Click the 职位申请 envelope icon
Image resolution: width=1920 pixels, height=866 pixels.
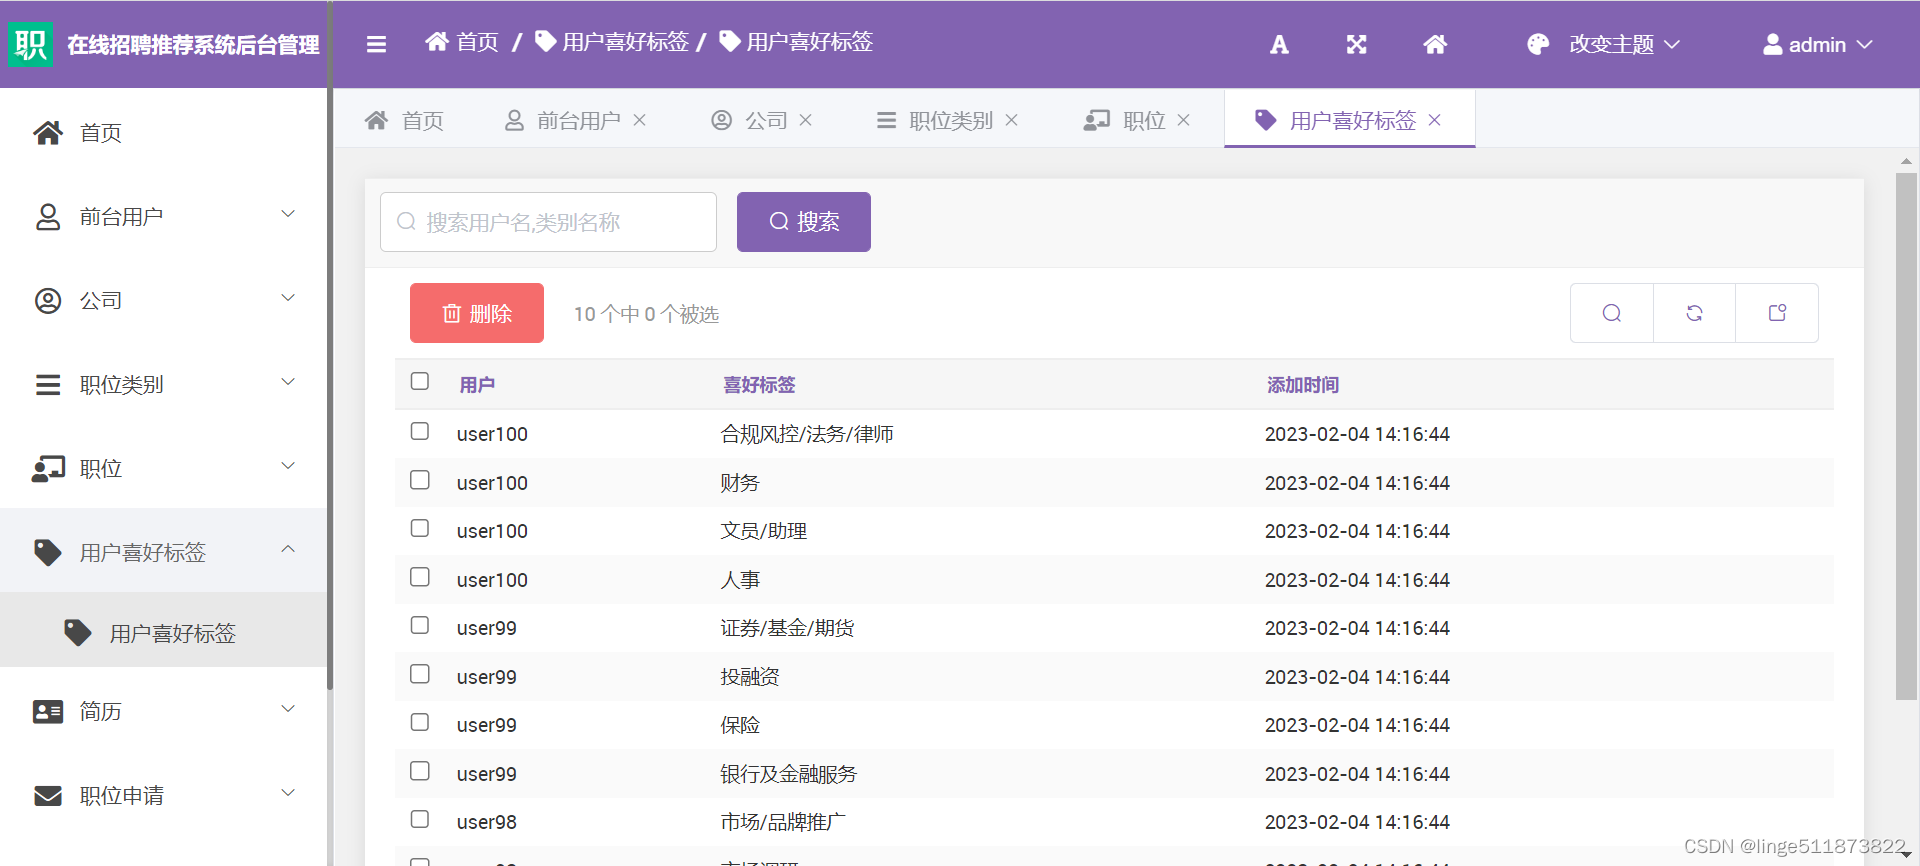pyautogui.click(x=48, y=796)
